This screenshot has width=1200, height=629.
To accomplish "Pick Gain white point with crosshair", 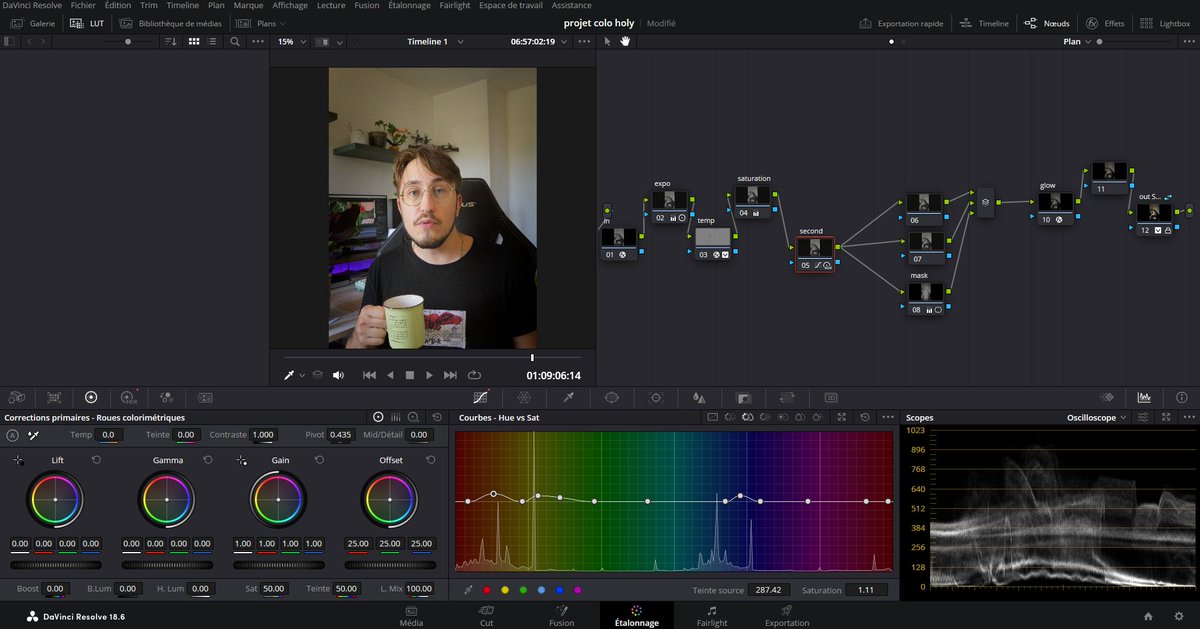I will [x=241, y=460].
